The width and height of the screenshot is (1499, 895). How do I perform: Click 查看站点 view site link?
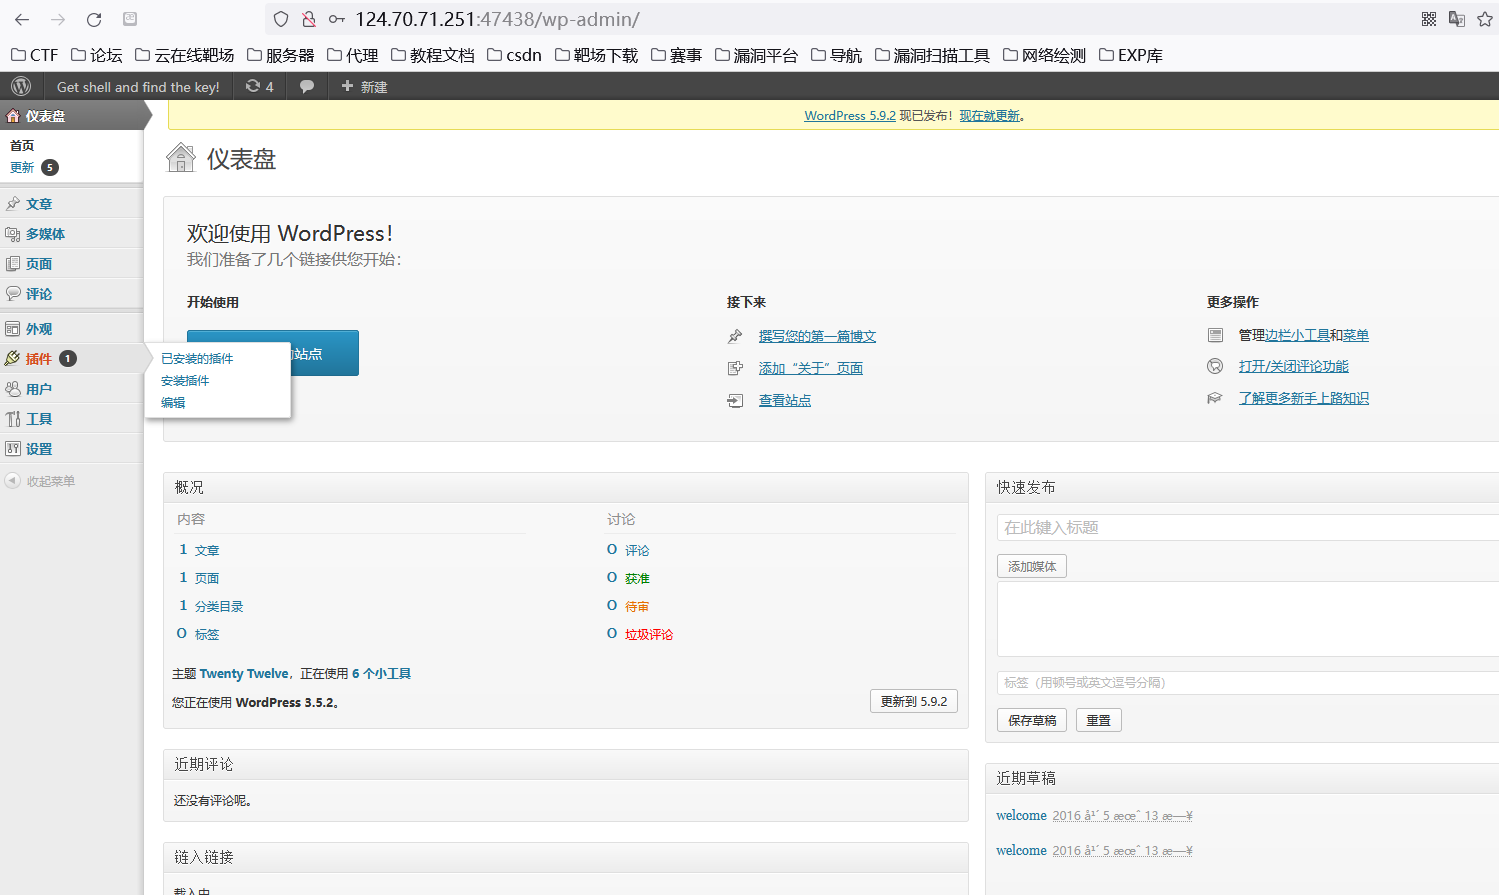pyautogui.click(x=784, y=400)
